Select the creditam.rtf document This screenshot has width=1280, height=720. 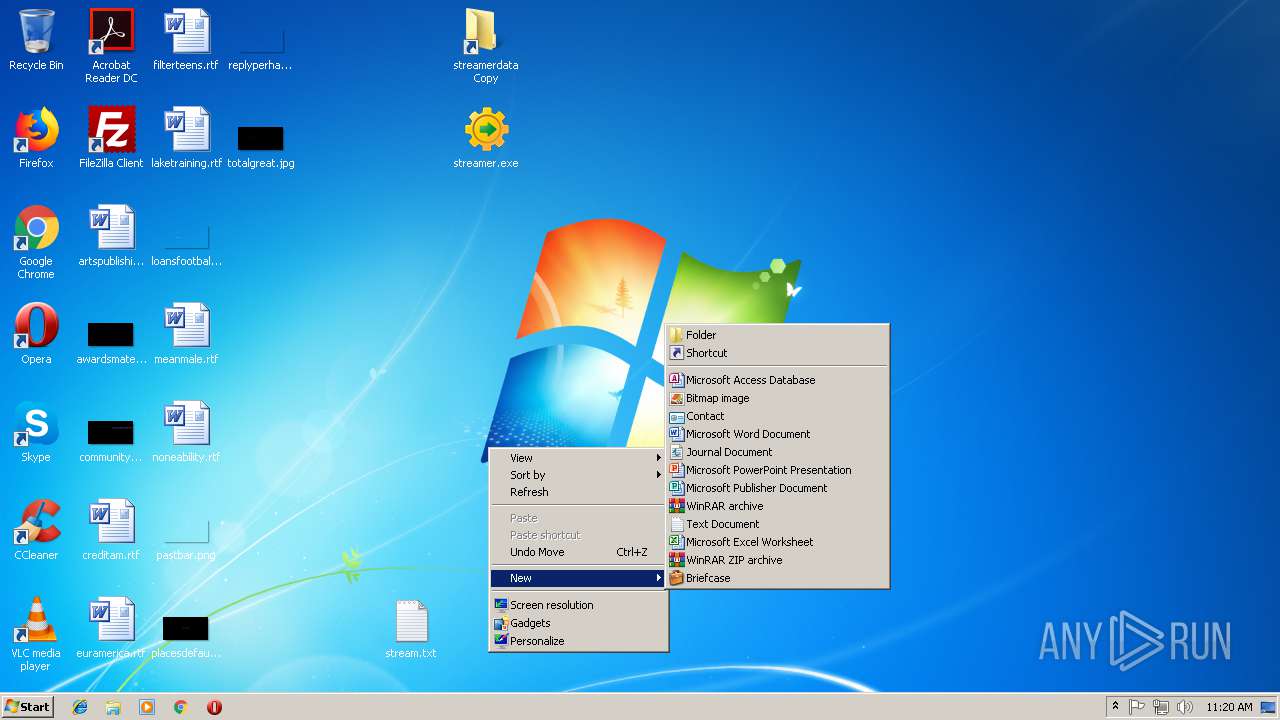[x=111, y=530]
